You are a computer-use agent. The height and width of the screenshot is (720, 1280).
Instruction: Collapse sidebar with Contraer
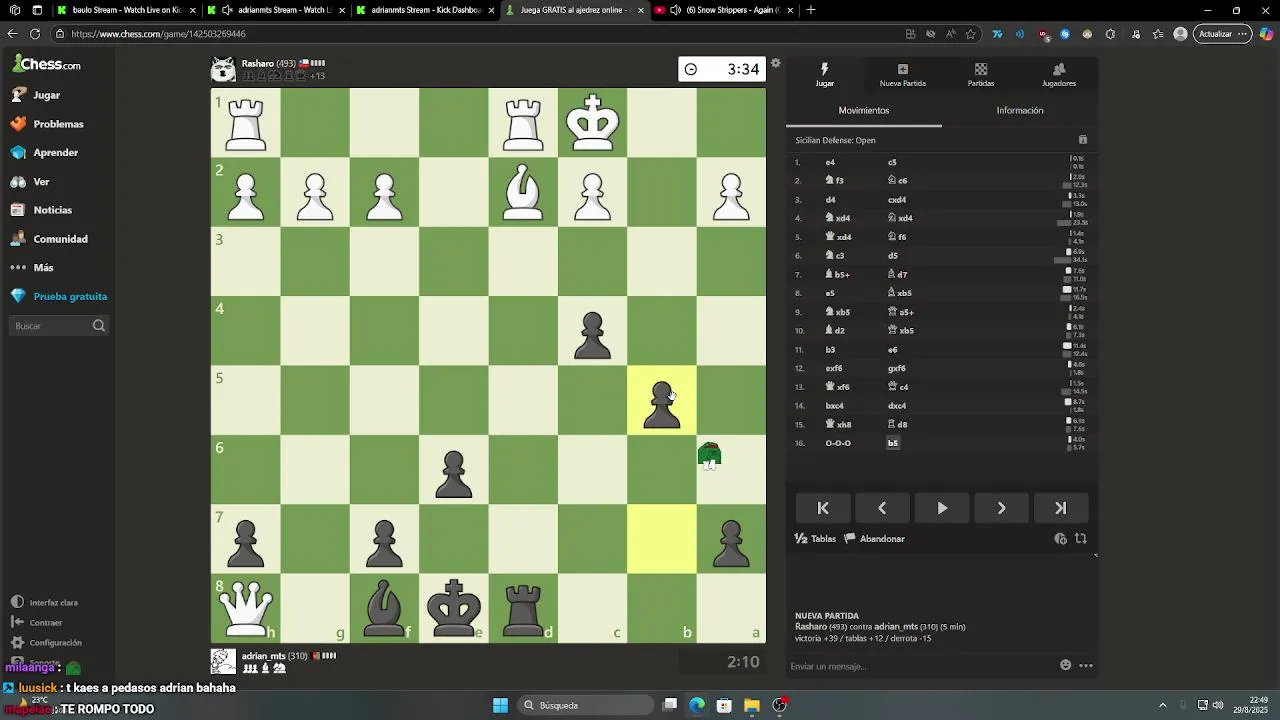click(x=45, y=623)
